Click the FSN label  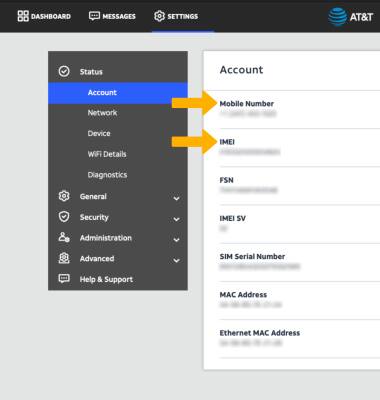[226, 180]
